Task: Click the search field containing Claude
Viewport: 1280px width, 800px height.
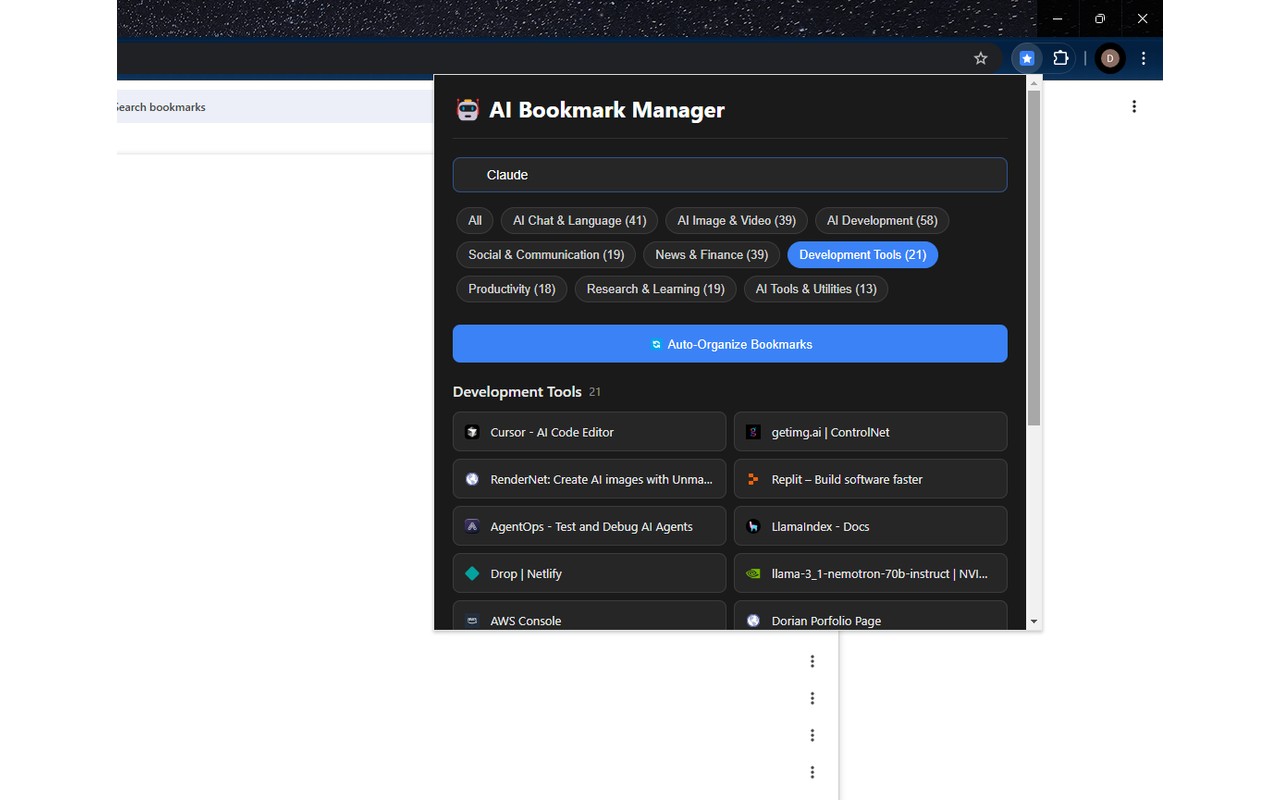Action: pyautogui.click(x=730, y=175)
